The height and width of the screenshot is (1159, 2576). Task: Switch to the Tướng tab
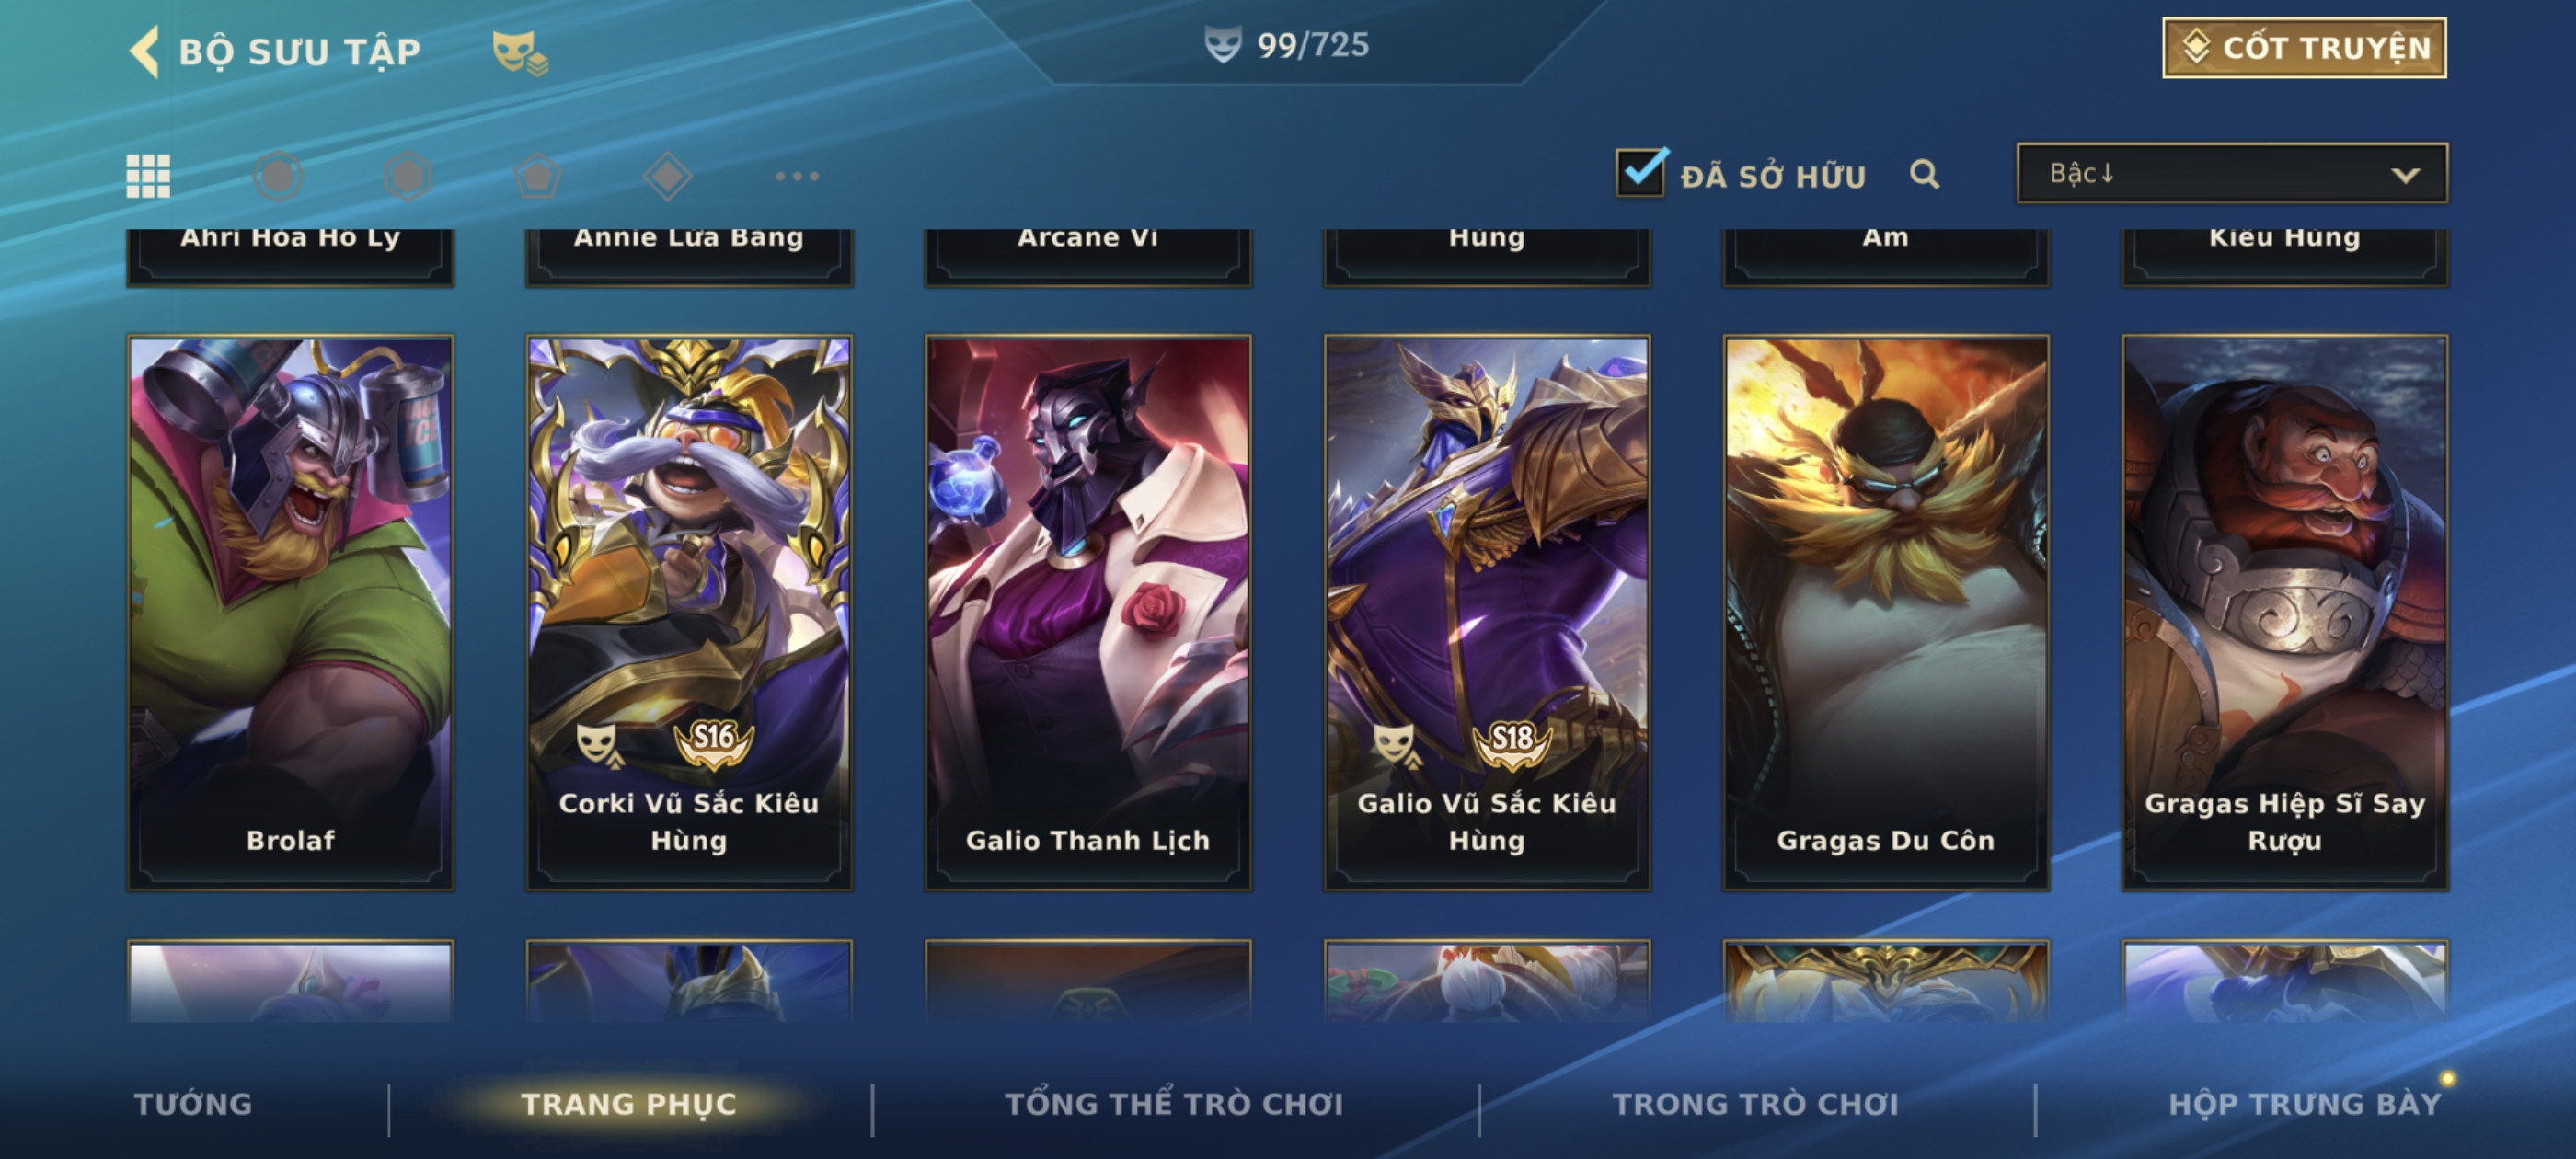pos(193,1104)
